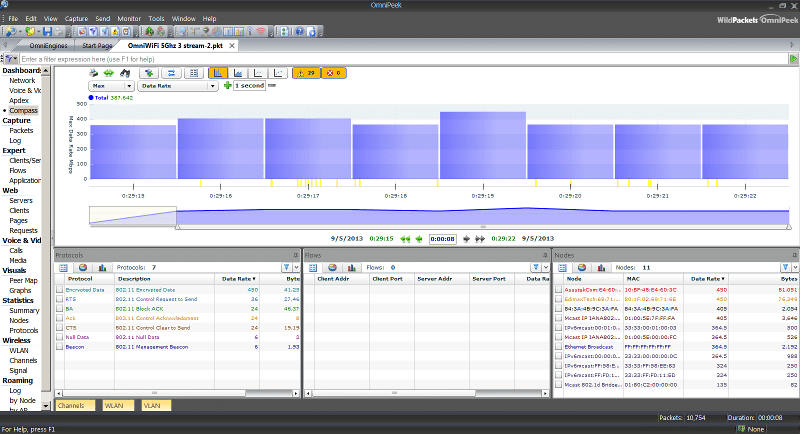Click minus to decrease time interval
Viewport: 800px width, 434px height.
(x=272, y=86)
